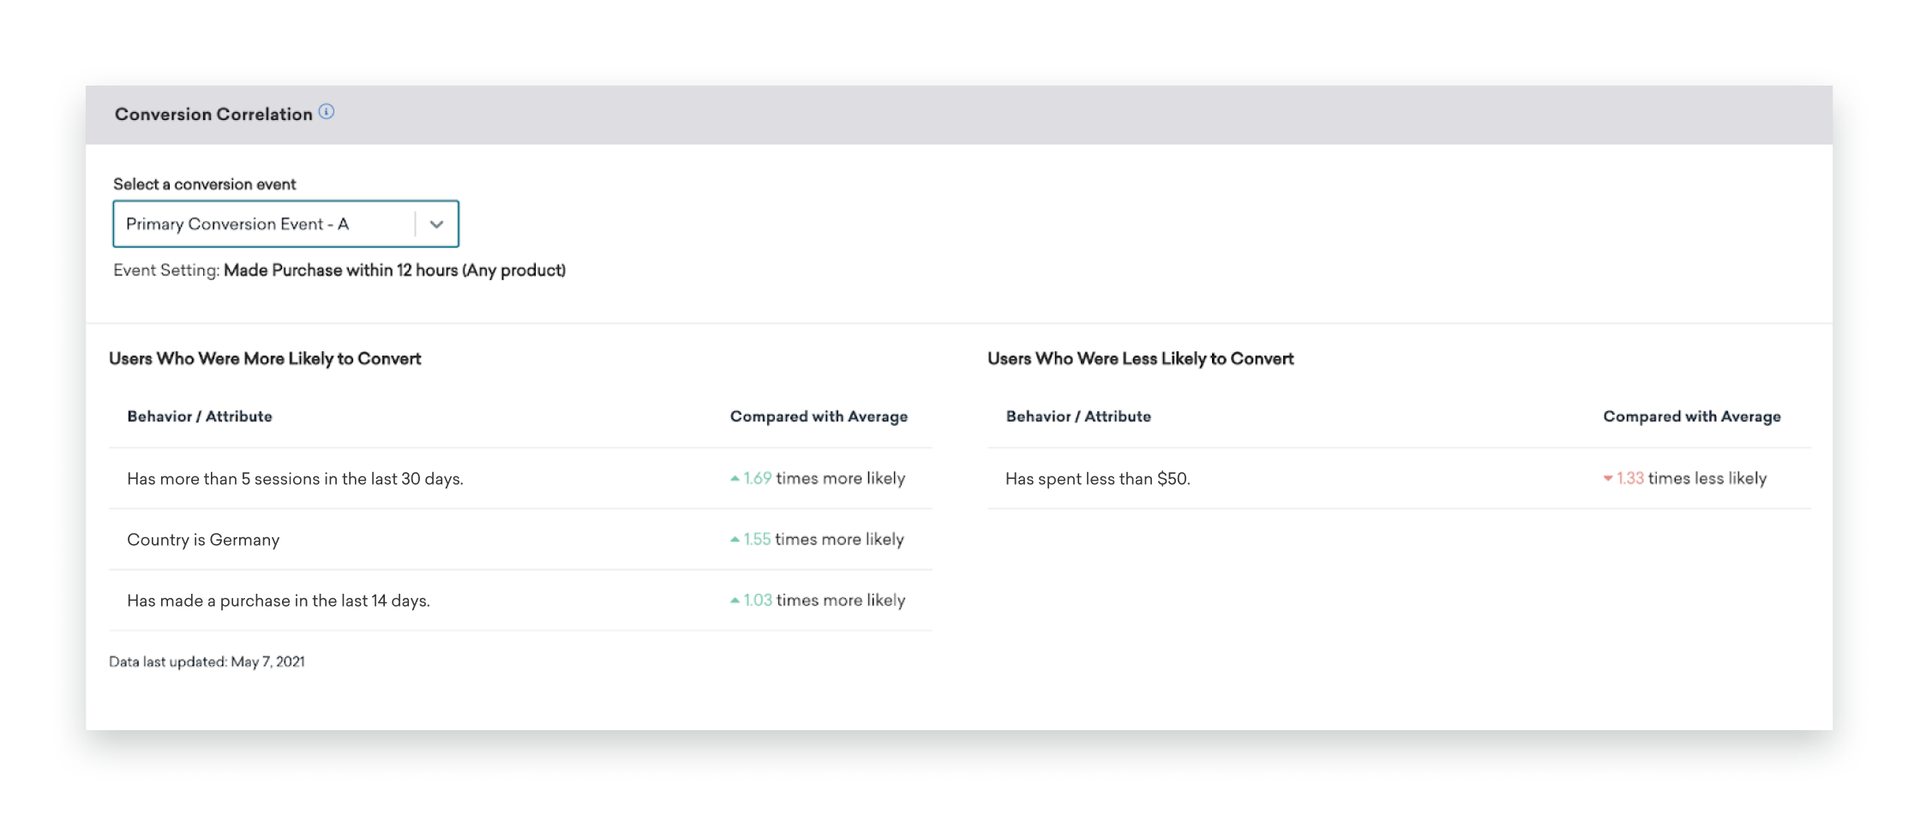Click the info icon beside Conversion Correlation

coord(326,112)
